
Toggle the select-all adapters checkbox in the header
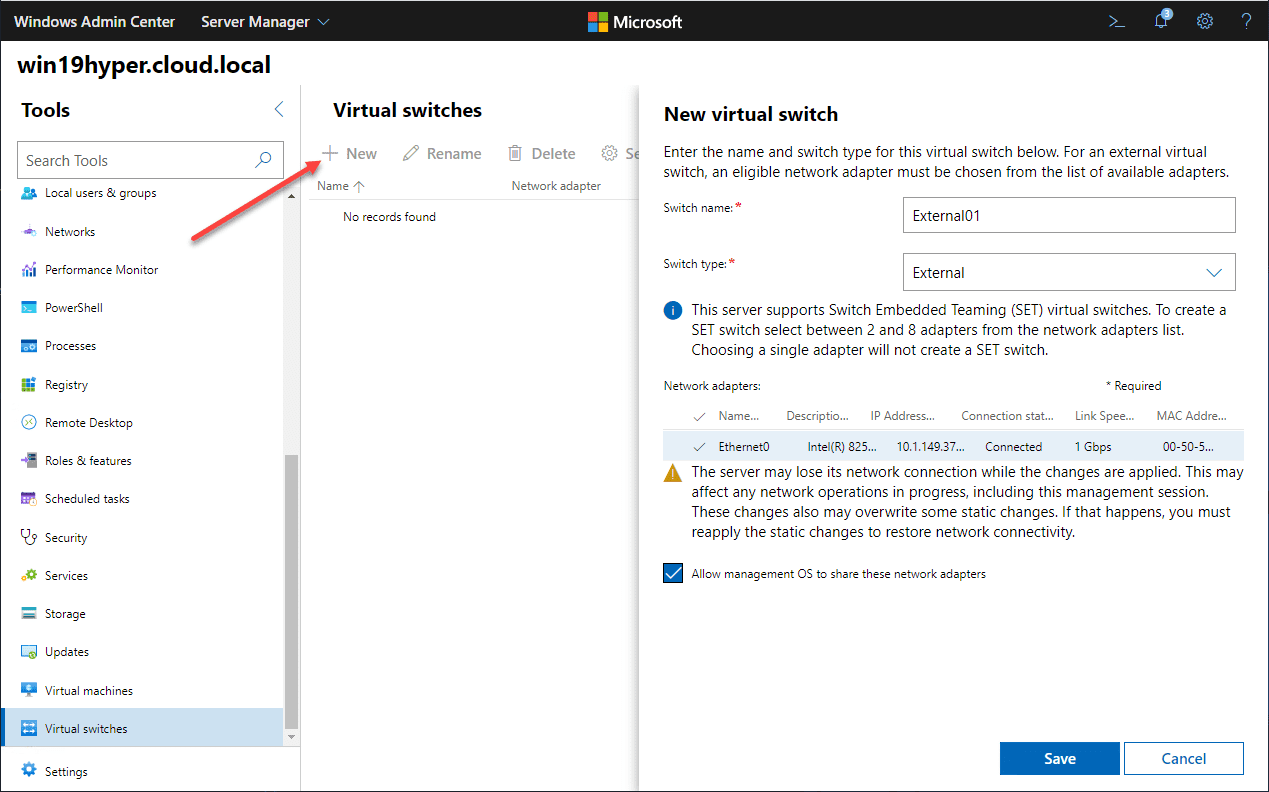pos(699,415)
